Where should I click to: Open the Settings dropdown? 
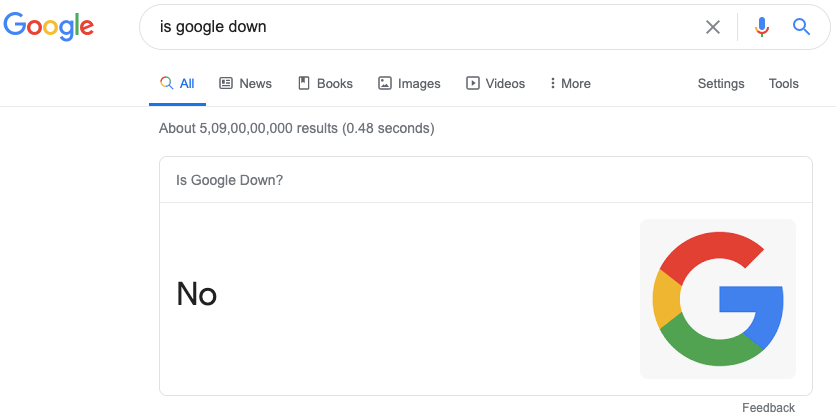[x=721, y=84]
